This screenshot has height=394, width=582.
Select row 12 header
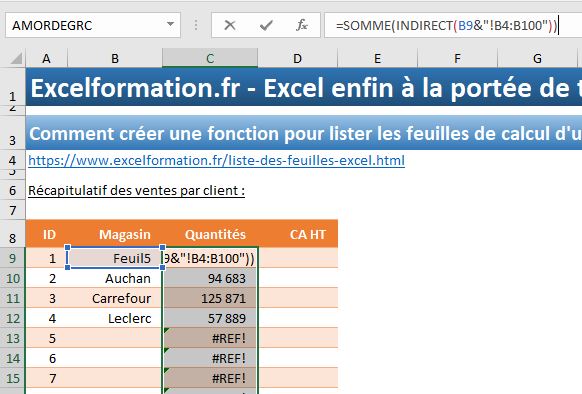(13, 318)
